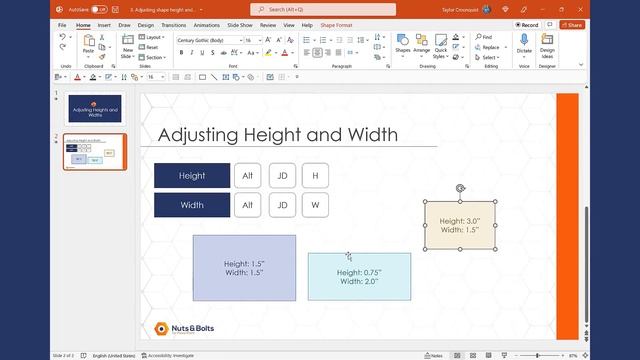Click the Accessibility Investigate status icon
640x360 pixels.
pos(144,356)
